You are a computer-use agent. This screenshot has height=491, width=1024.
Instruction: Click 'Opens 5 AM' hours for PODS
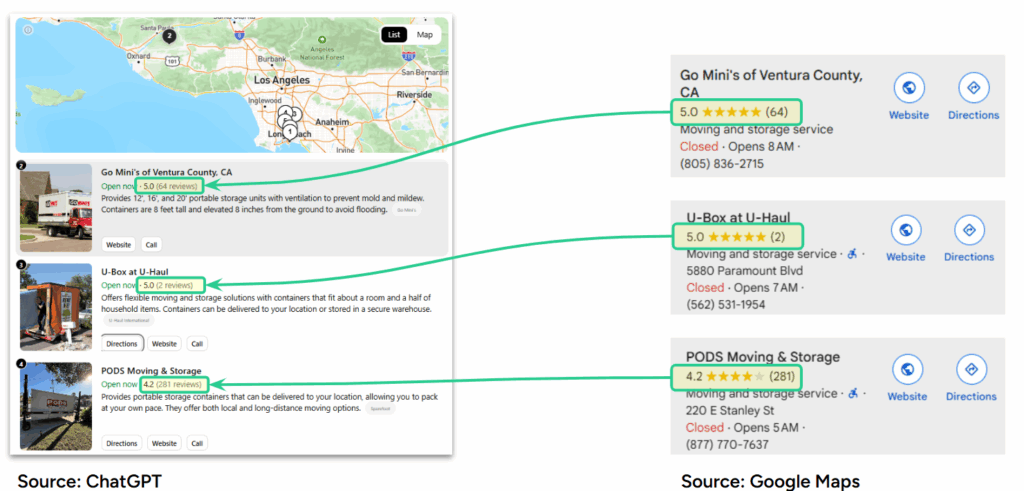[767, 428]
